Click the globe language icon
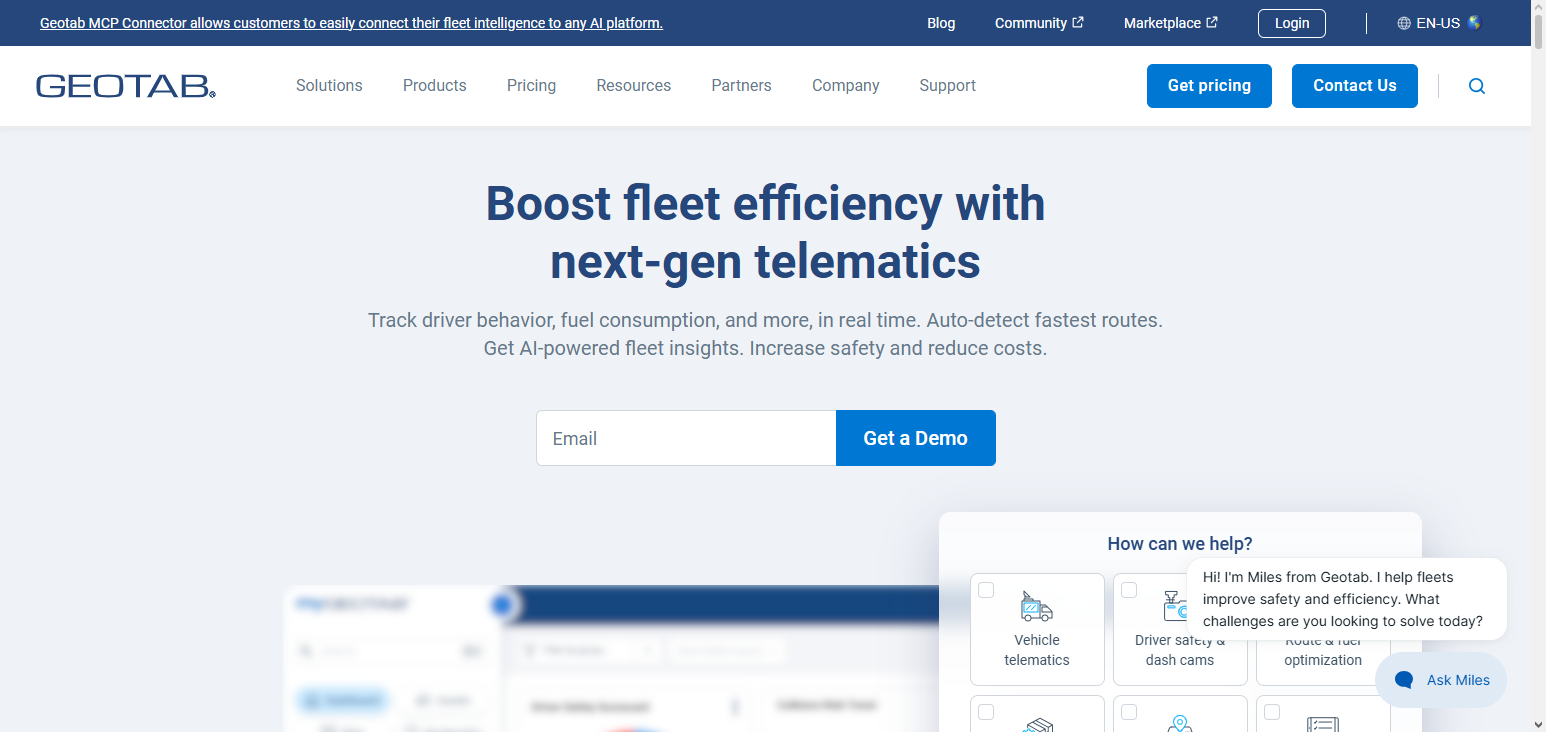This screenshot has height=732, width=1546. pyautogui.click(x=1404, y=23)
